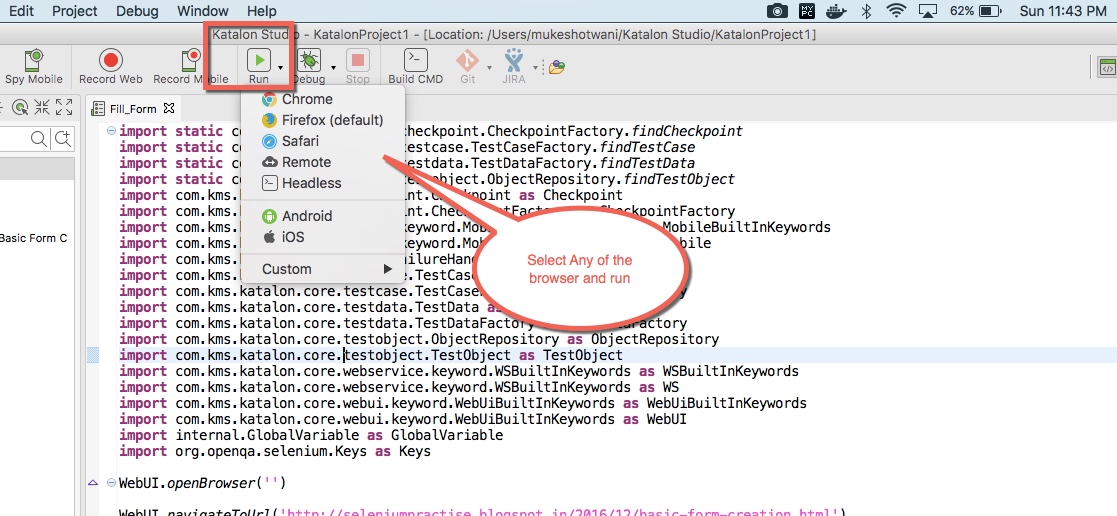
Task: Choose Chrome from the run menu
Action: pos(307,99)
